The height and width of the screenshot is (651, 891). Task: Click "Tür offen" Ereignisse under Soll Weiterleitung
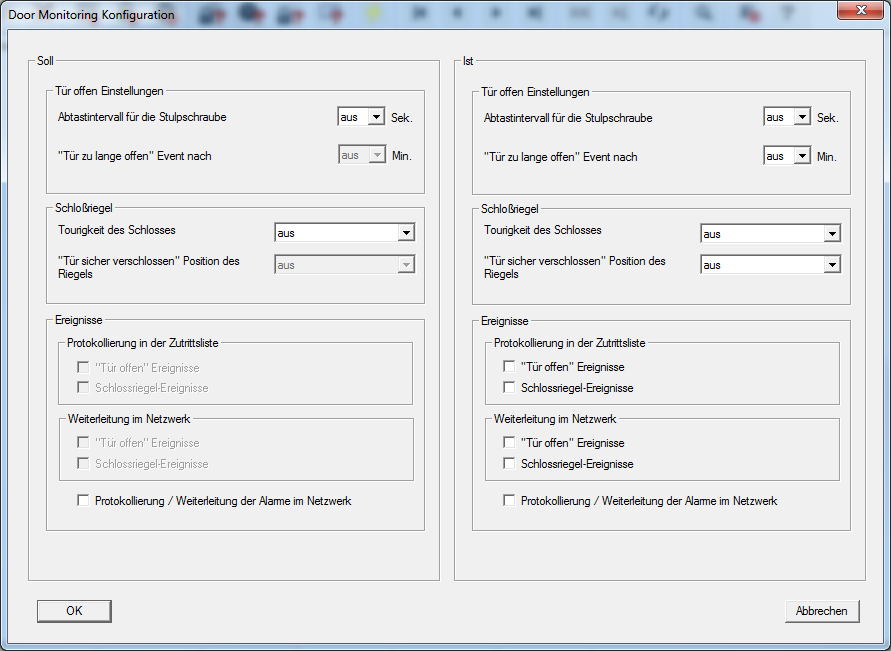(x=83, y=442)
